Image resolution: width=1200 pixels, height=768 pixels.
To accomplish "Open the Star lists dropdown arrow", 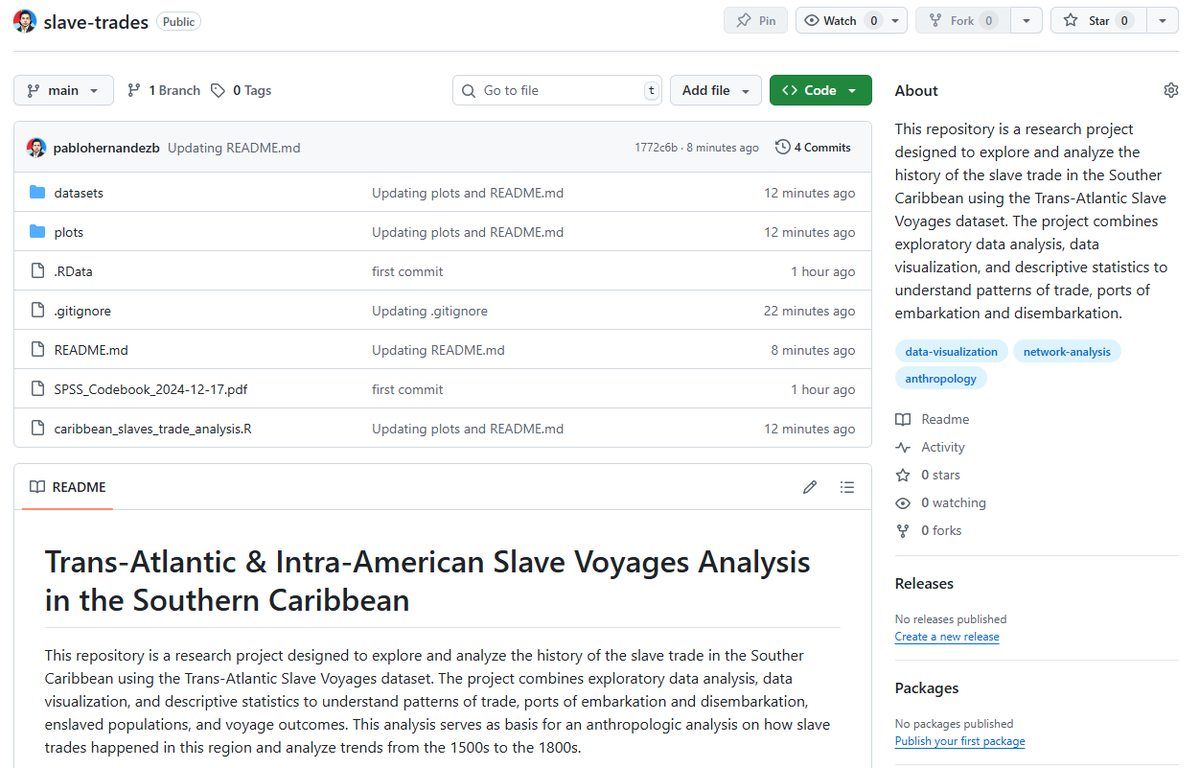I will click(x=1162, y=20).
